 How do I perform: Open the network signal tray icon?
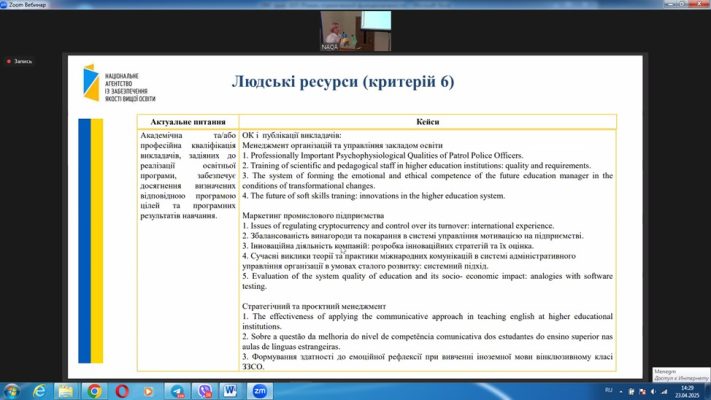(664, 391)
